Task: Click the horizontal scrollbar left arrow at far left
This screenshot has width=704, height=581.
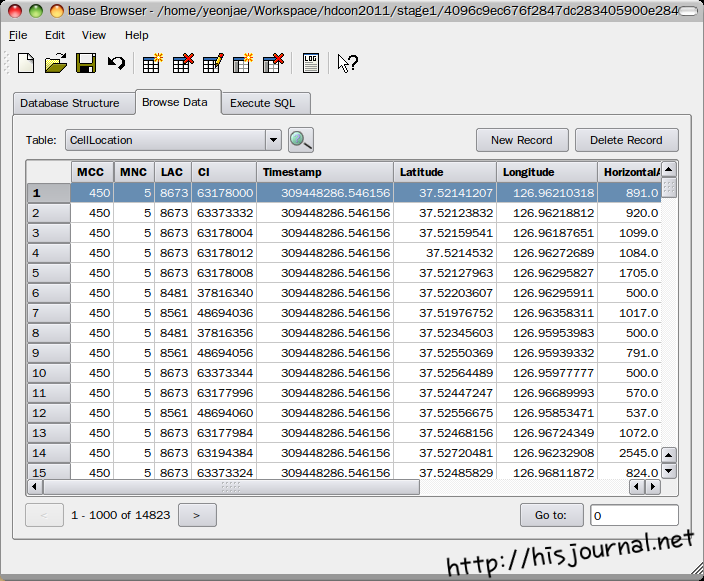Action: pos(35,487)
